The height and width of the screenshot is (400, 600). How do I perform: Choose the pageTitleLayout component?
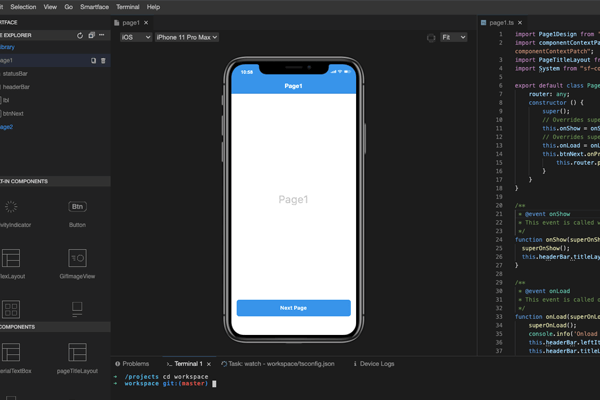coord(77,354)
